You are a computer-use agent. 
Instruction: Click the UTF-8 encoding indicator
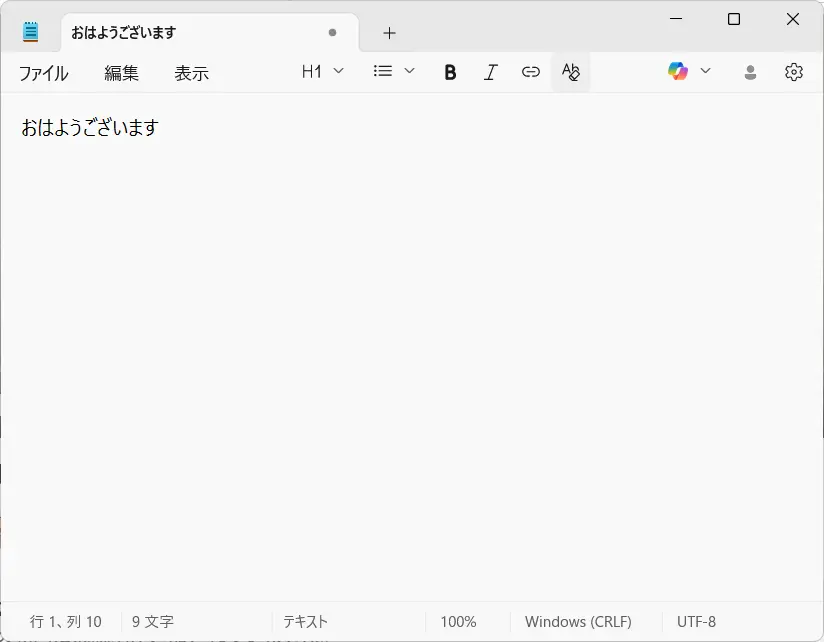(x=696, y=622)
